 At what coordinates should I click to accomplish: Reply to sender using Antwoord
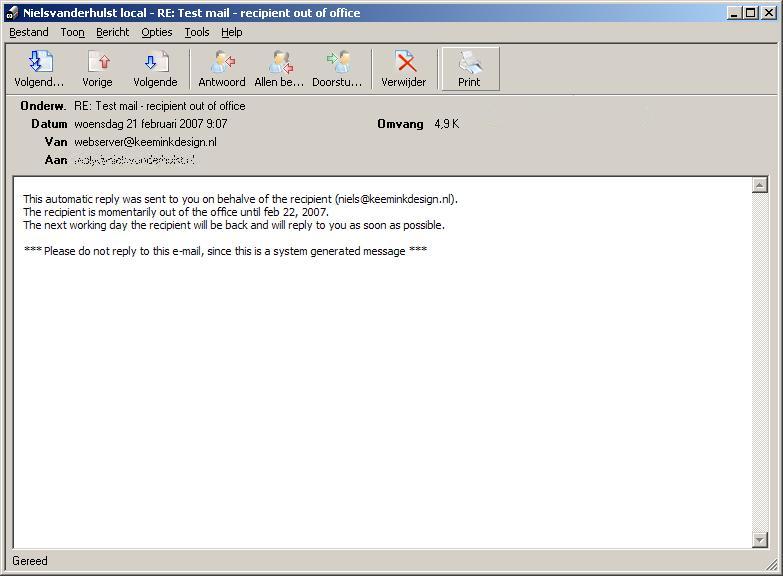click(x=222, y=69)
